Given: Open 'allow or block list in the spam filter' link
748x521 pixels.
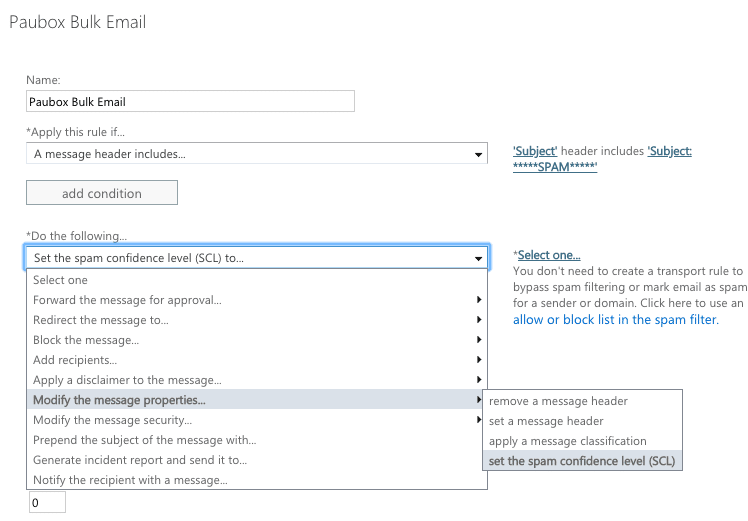Looking at the screenshot, I should pyautogui.click(x=614, y=320).
